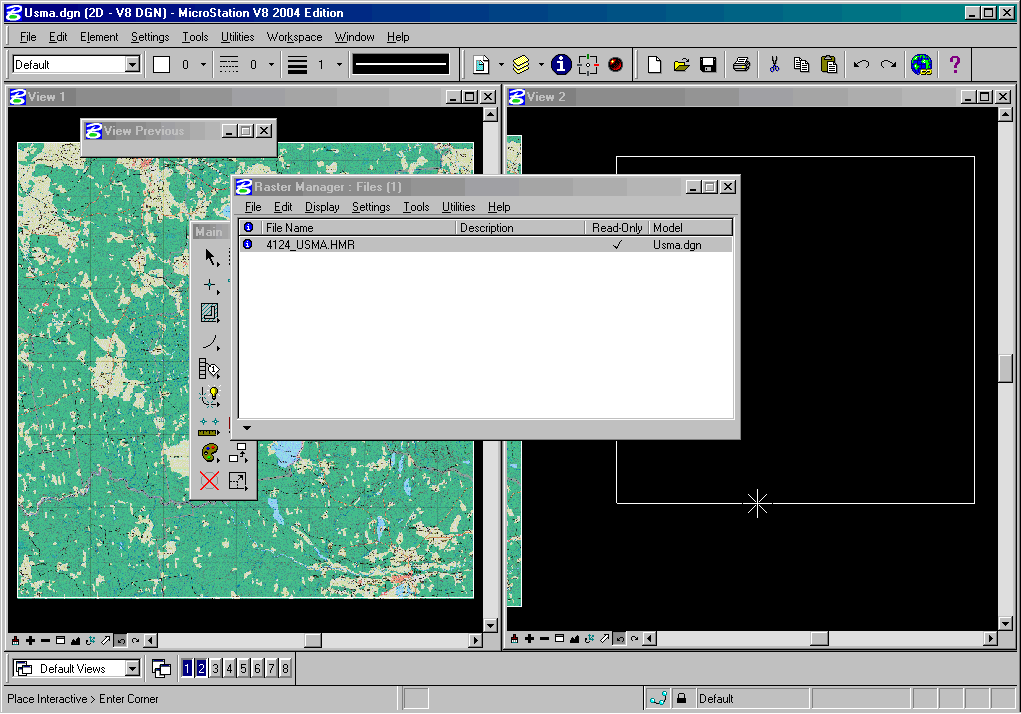This screenshot has width=1021, height=714.
Task: Expand the line weight dropdown arrow
Action: 339,64
